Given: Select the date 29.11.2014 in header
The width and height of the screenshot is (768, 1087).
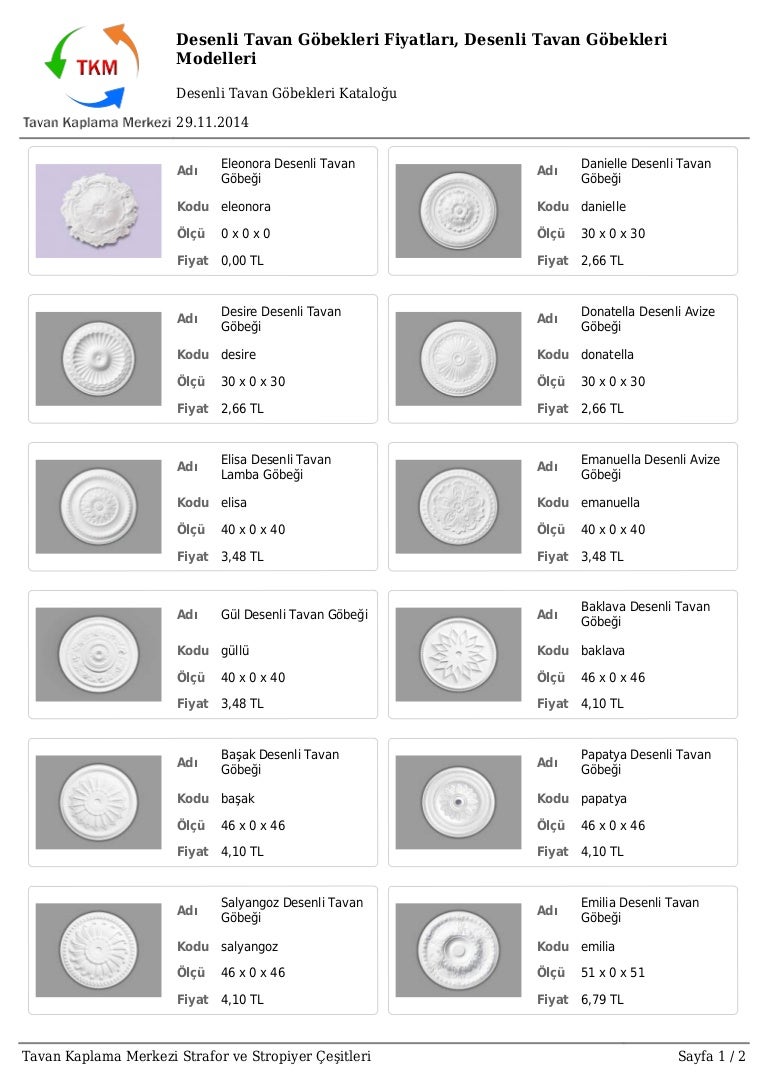Looking at the screenshot, I should 212,122.
